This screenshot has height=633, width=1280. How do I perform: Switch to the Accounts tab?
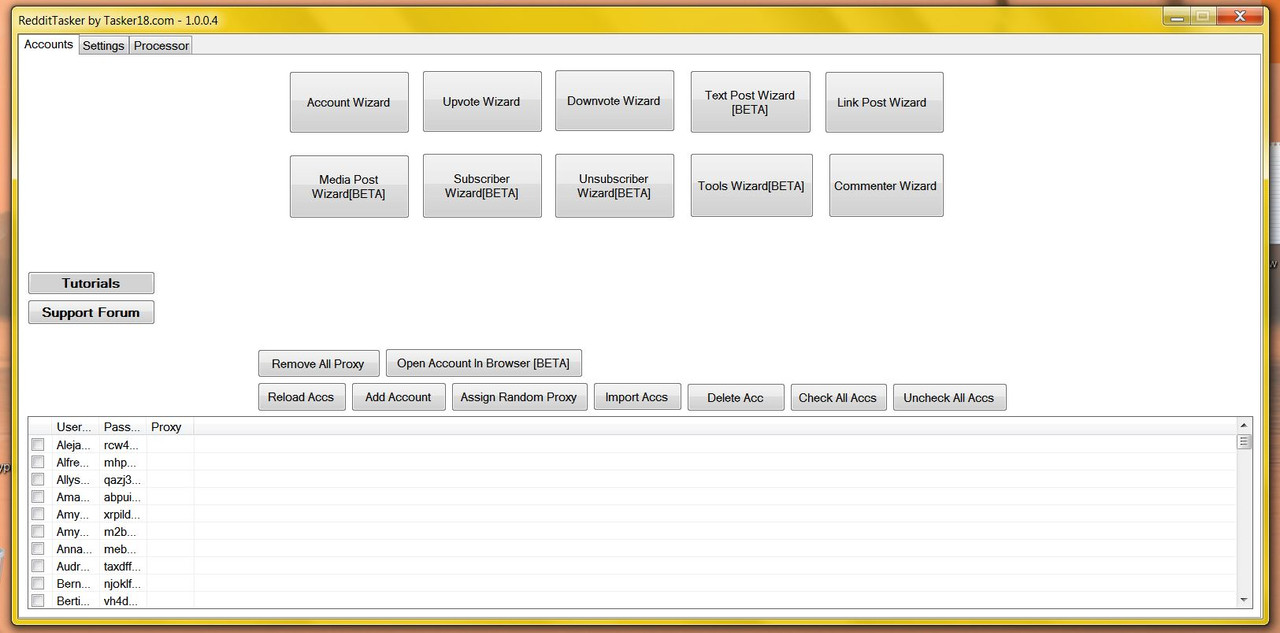click(x=49, y=44)
